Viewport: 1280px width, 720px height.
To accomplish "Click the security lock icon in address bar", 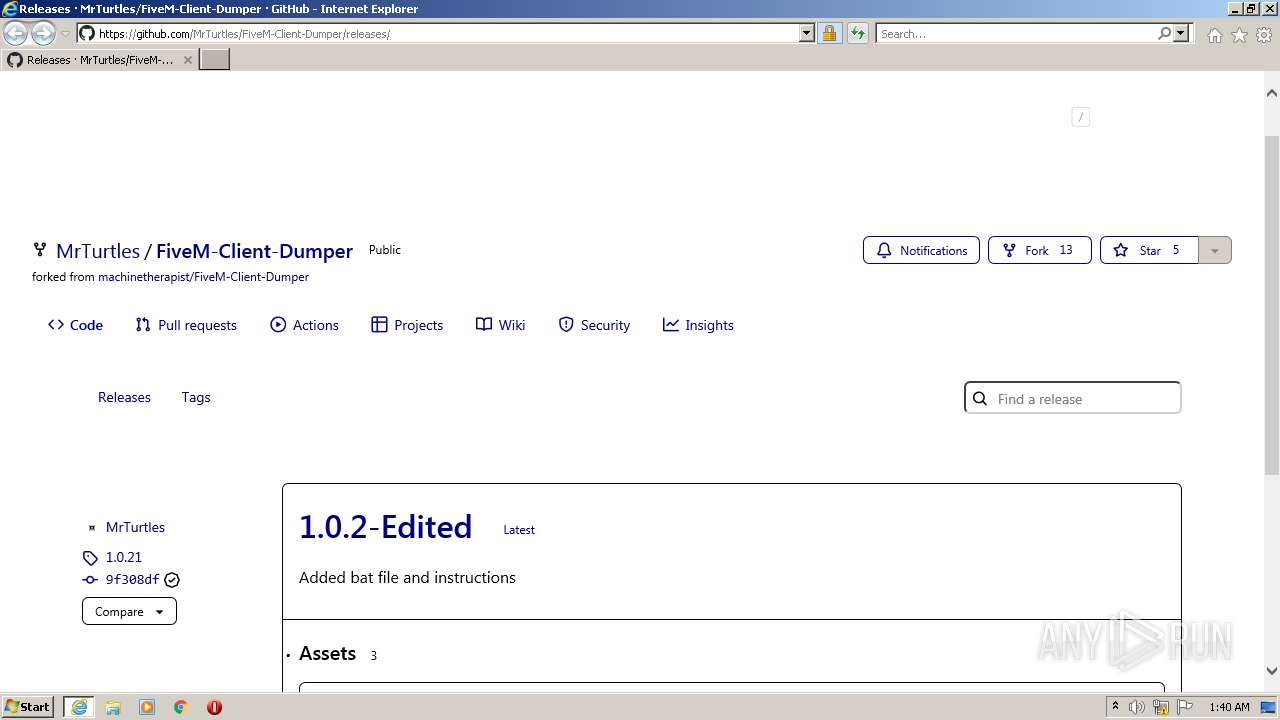I will click(x=829, y=33).
